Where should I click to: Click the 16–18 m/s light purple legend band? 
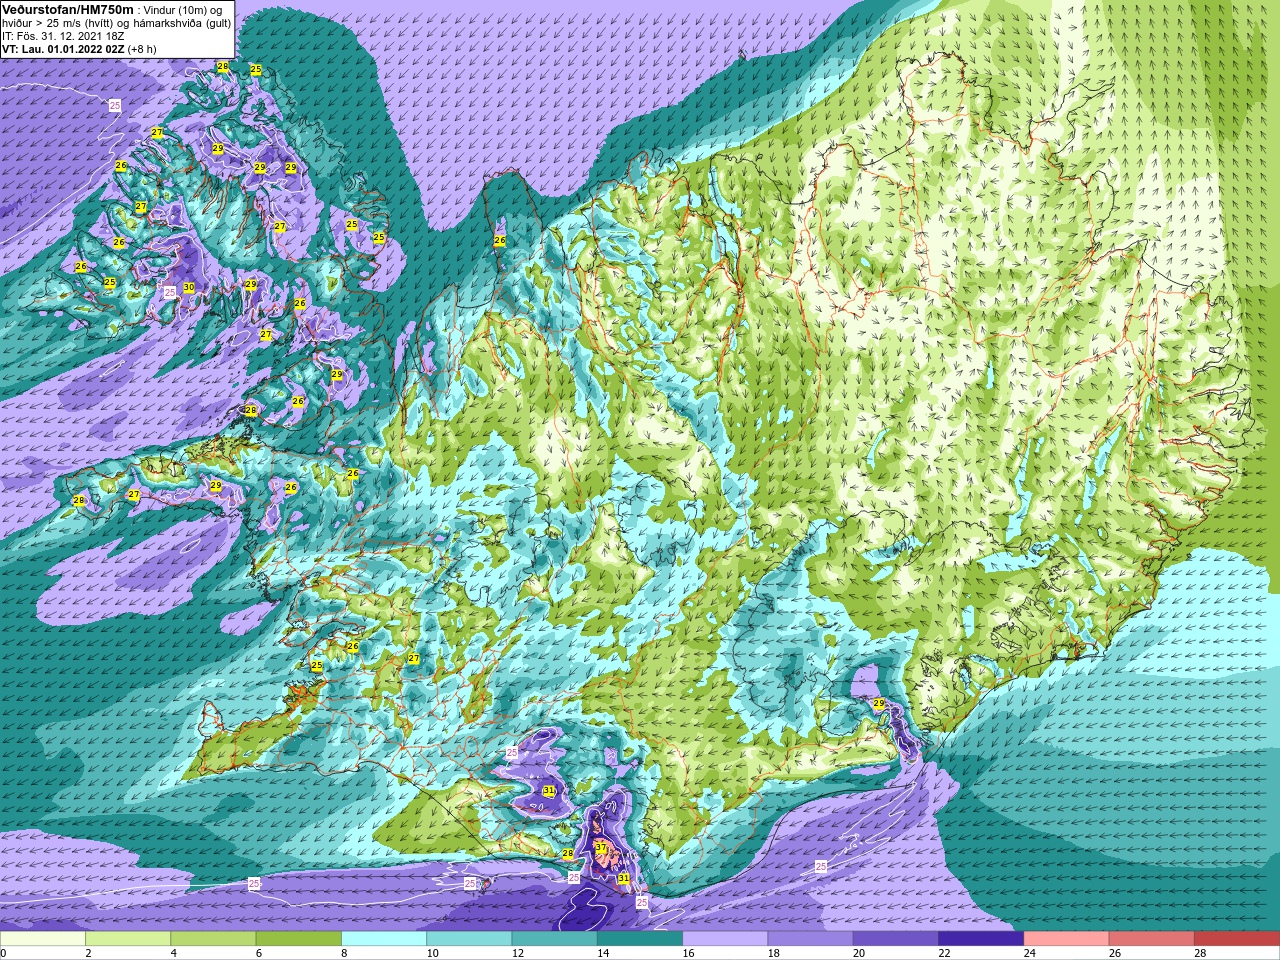[x=725, y=939]
